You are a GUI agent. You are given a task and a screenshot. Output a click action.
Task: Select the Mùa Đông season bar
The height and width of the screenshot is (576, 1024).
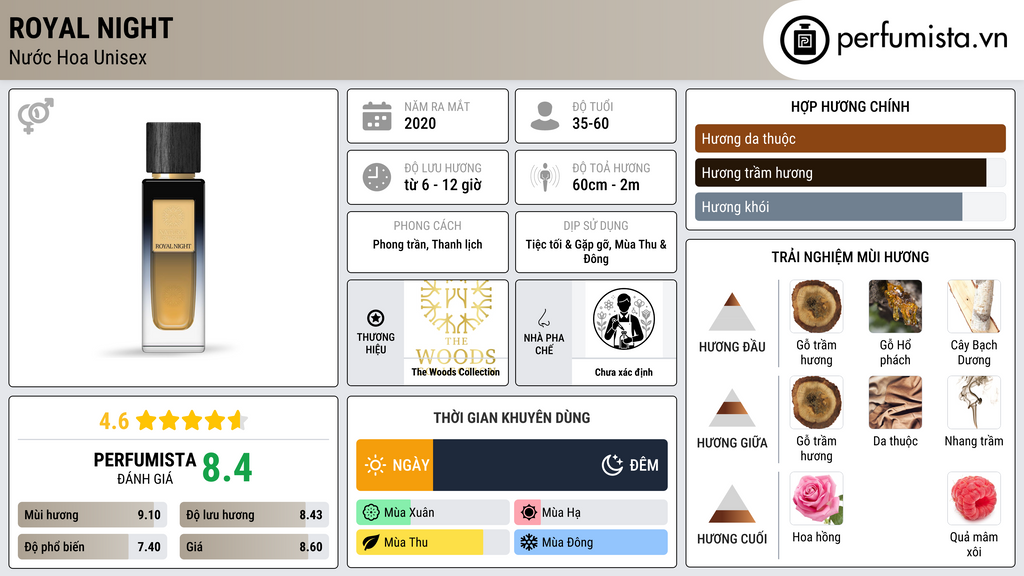click(591, 543)
